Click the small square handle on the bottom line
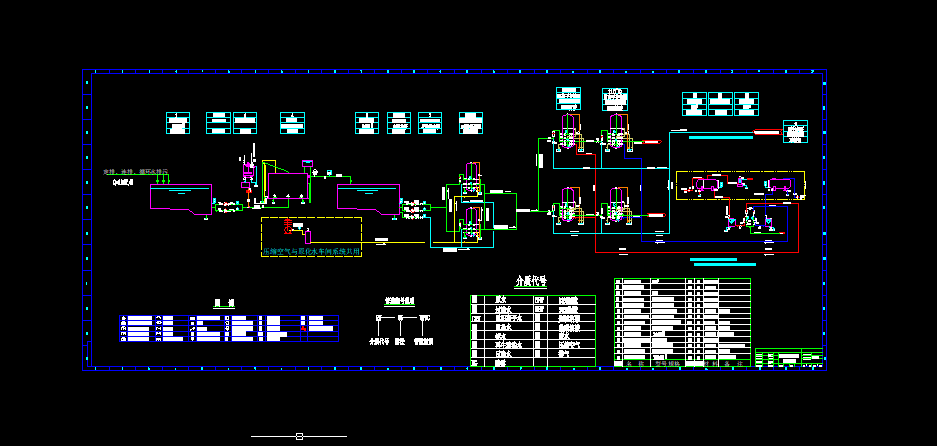Screen dimensions: 937x446 tap(299, 436)
